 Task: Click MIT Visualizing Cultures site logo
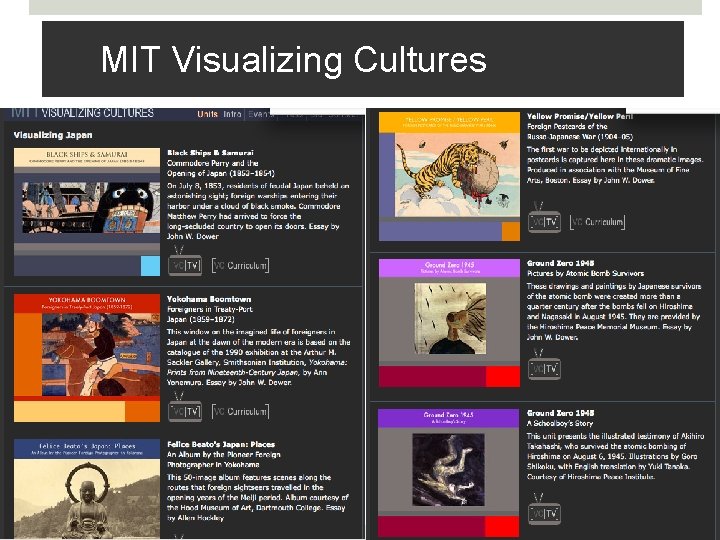point(82,113)
